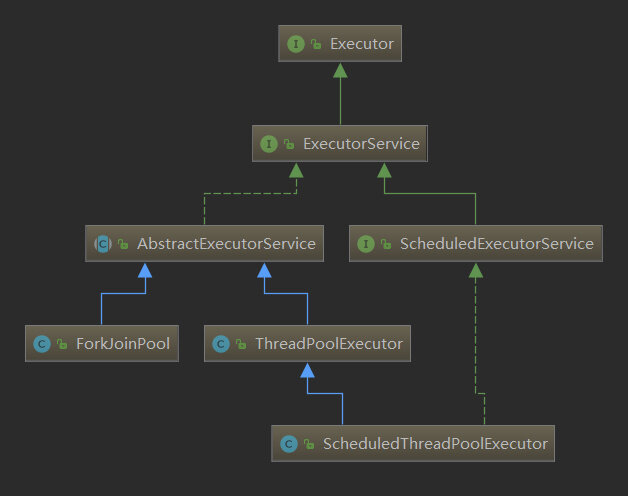Click the class icon beside ThreadPoolExecutor
The height and width of the screenshot is (496, 628).
[x=222, y=344]
